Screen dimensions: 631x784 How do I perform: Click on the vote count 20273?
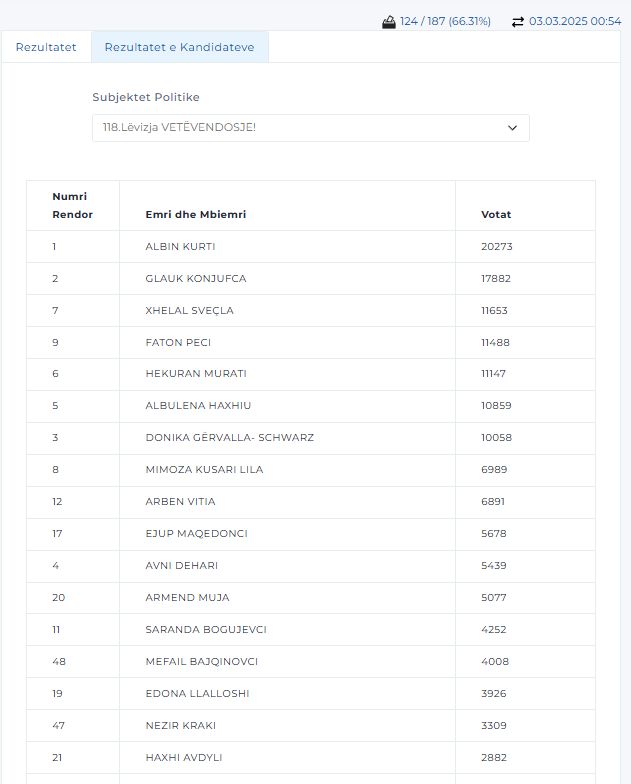pos(496,247)
